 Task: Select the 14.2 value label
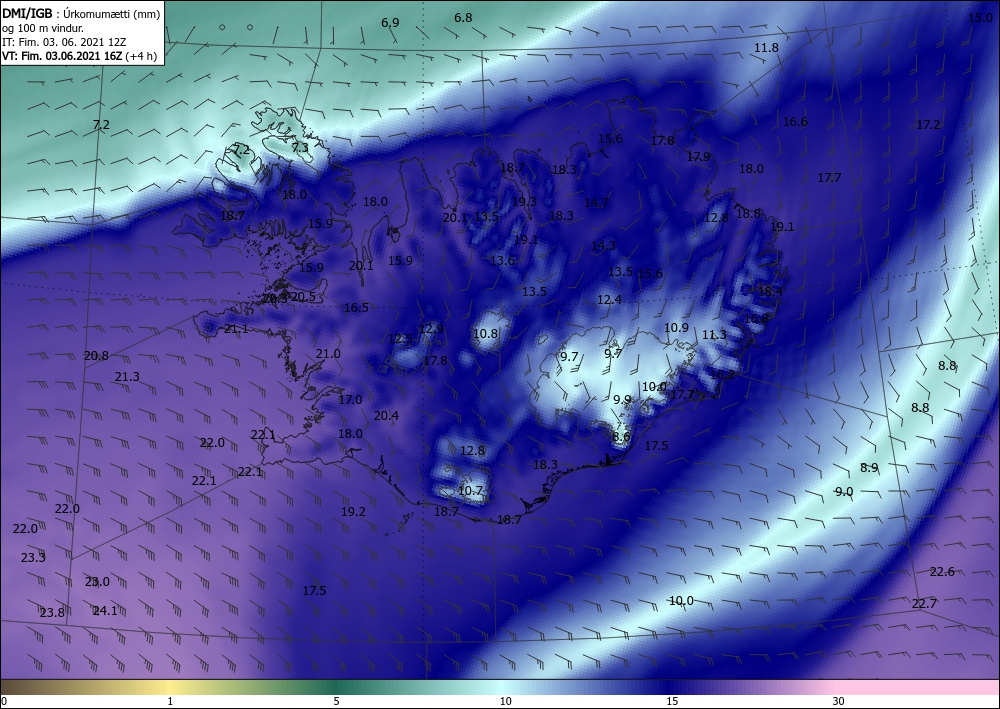596,203
